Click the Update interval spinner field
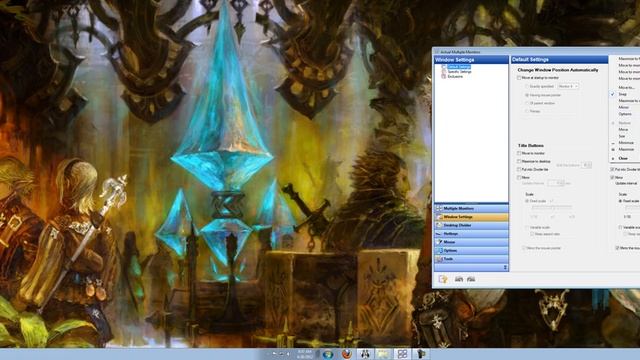 coord(556,183)
